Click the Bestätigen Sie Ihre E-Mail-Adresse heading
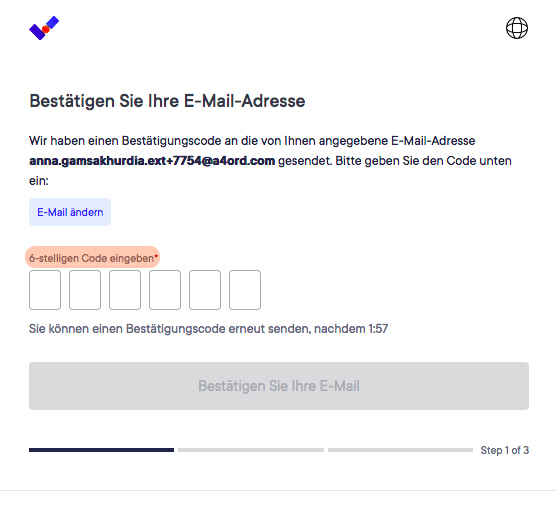 point(167,101)
